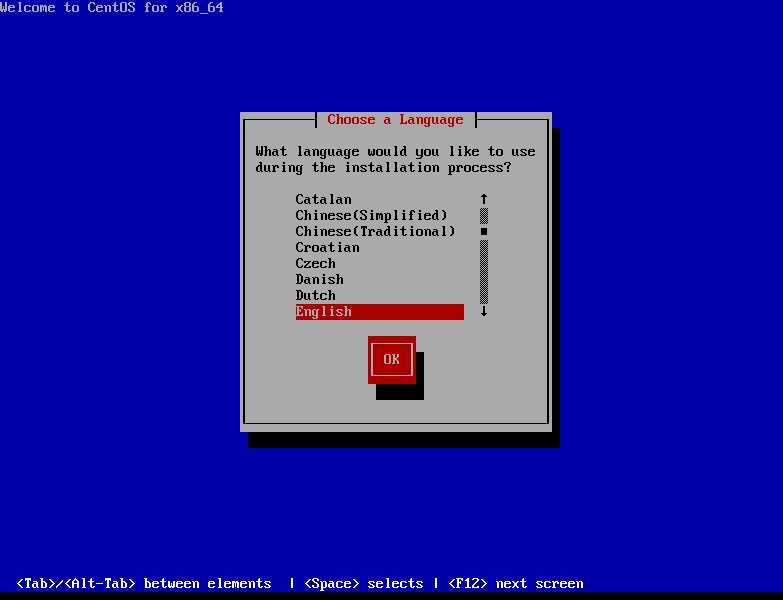Select Danish in the list

pyautogui.click(x=380, y=279)
